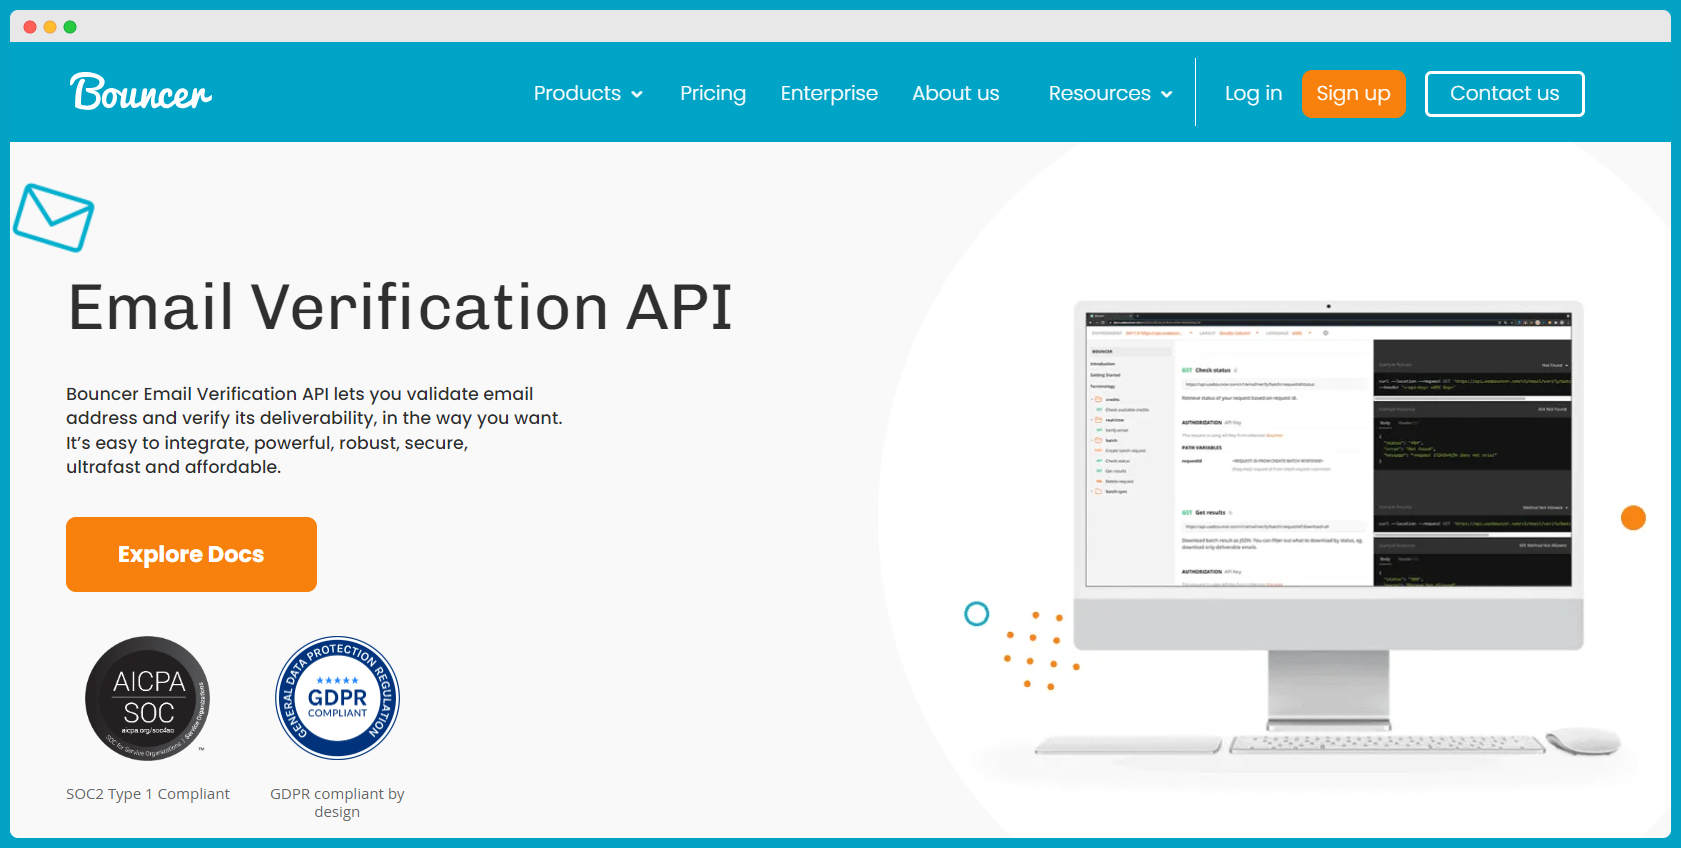The width and height of the screenshot is (1681, 848).
Task: Click the orange Sign up button
Action: (x=1353, y=94)
